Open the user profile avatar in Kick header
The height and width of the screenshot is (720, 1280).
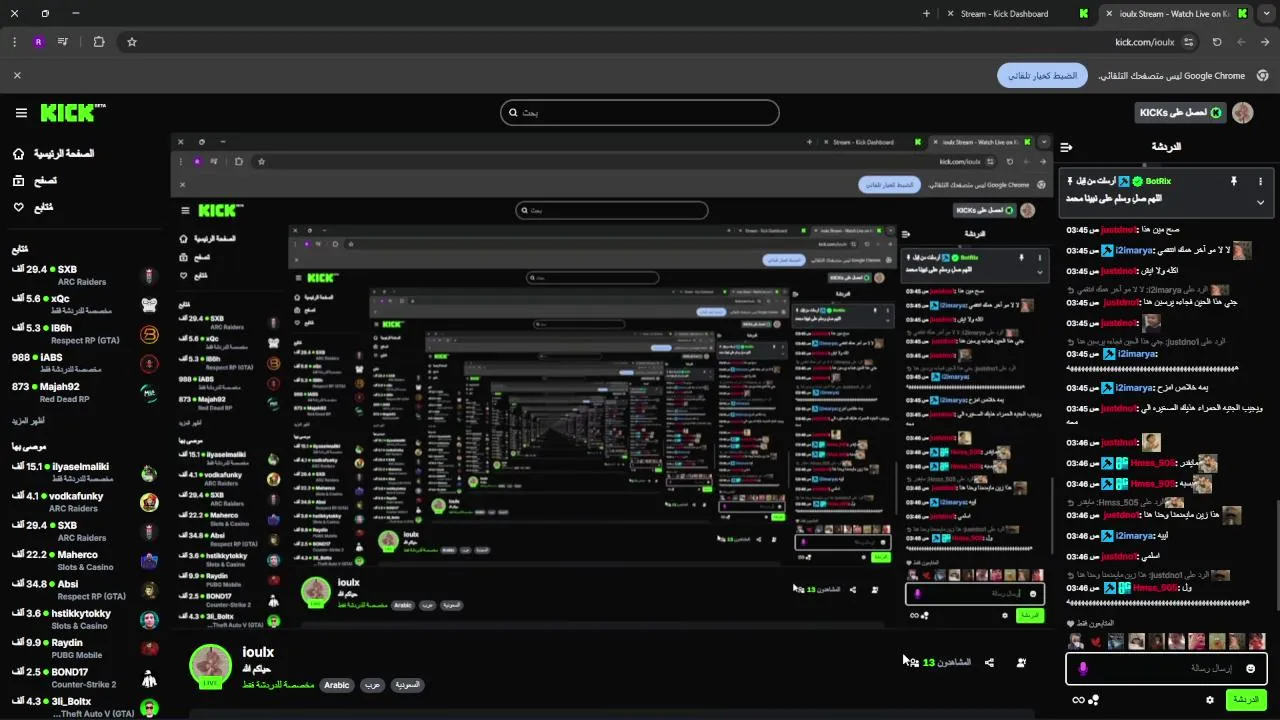tap(1243, 113)
